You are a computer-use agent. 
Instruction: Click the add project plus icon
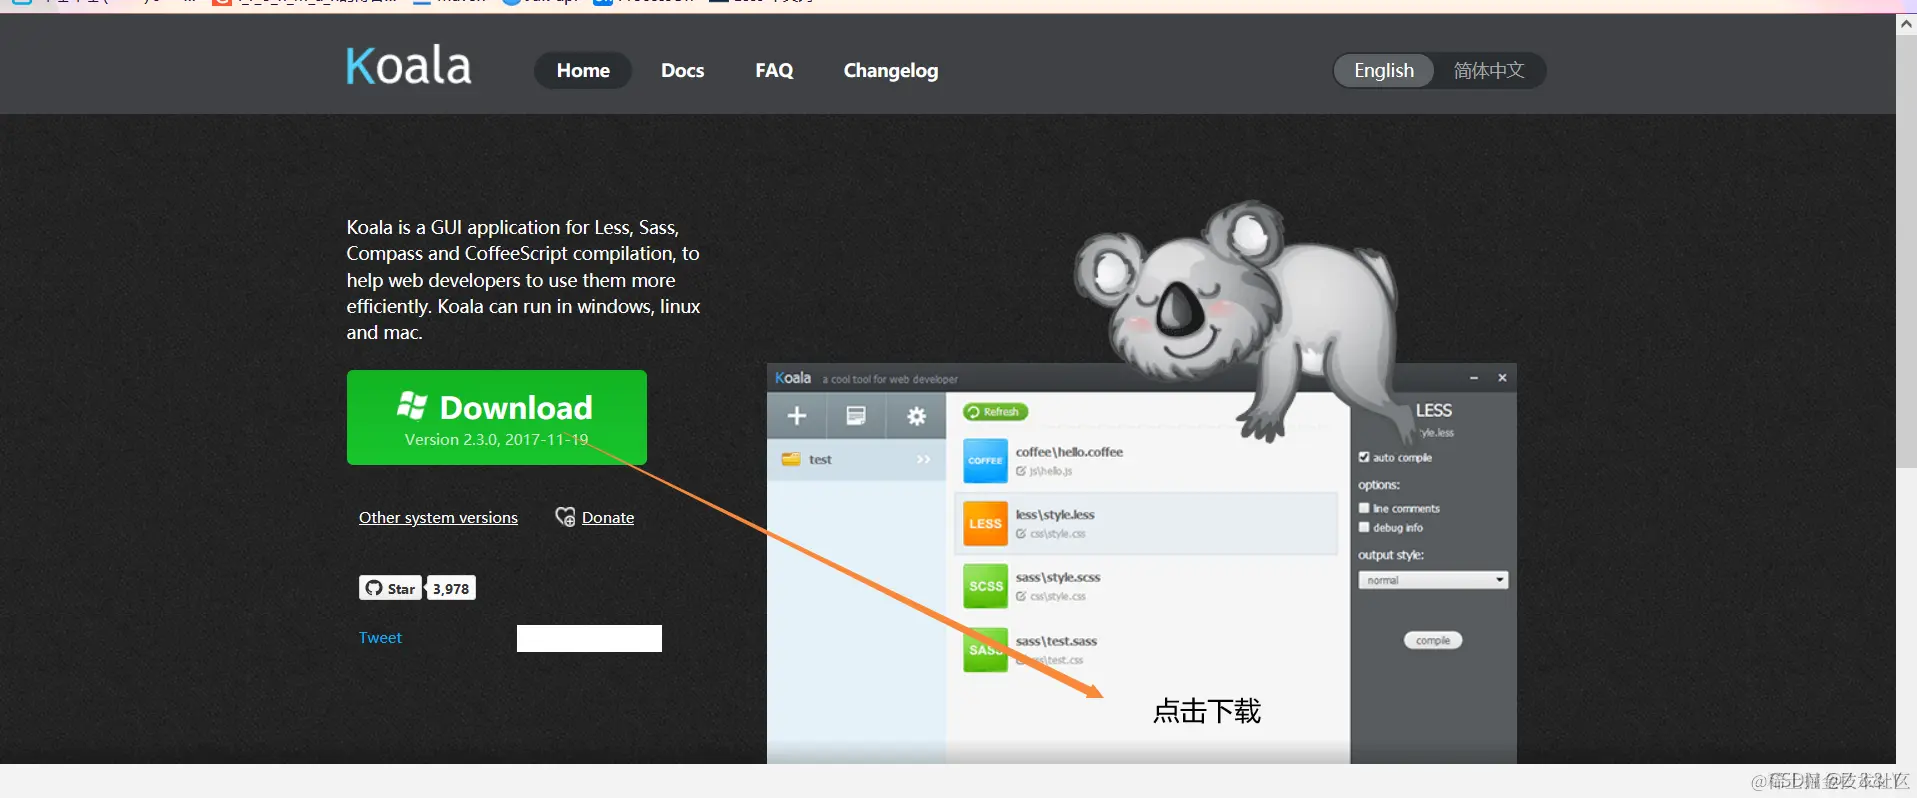796,416
